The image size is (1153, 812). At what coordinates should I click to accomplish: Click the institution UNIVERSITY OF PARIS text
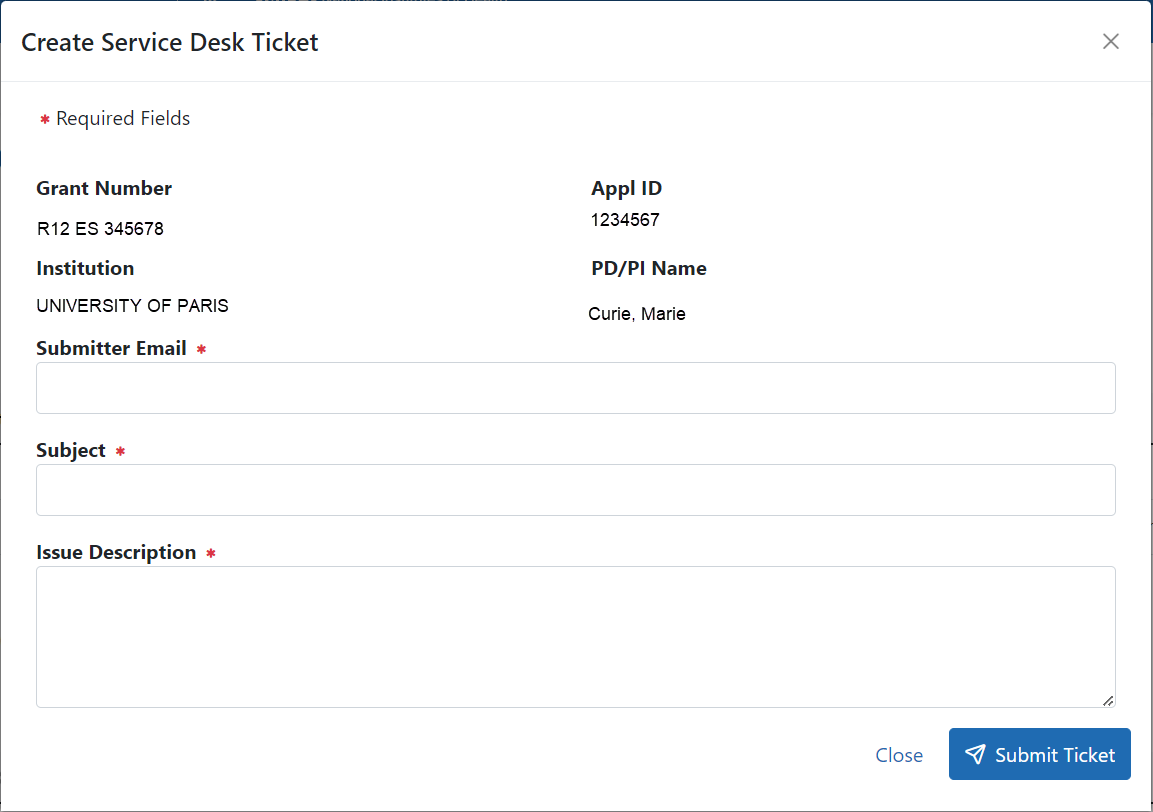(x=132, y=306)
